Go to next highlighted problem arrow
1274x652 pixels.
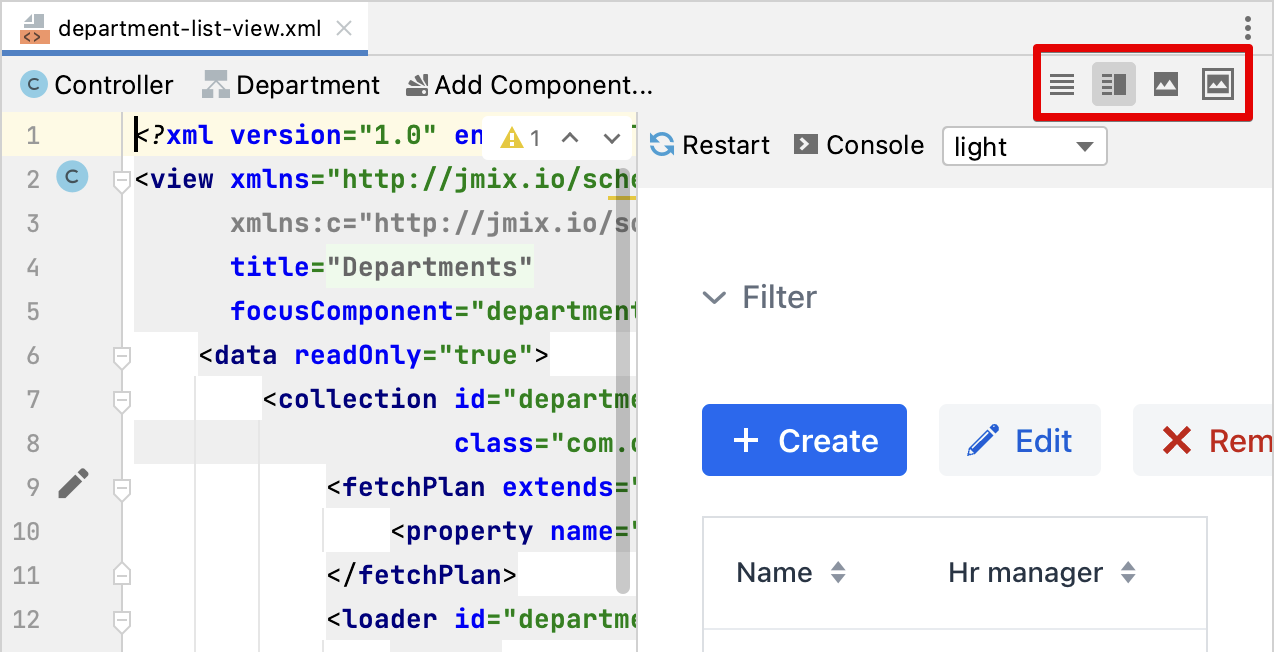[x=613, y=138]
